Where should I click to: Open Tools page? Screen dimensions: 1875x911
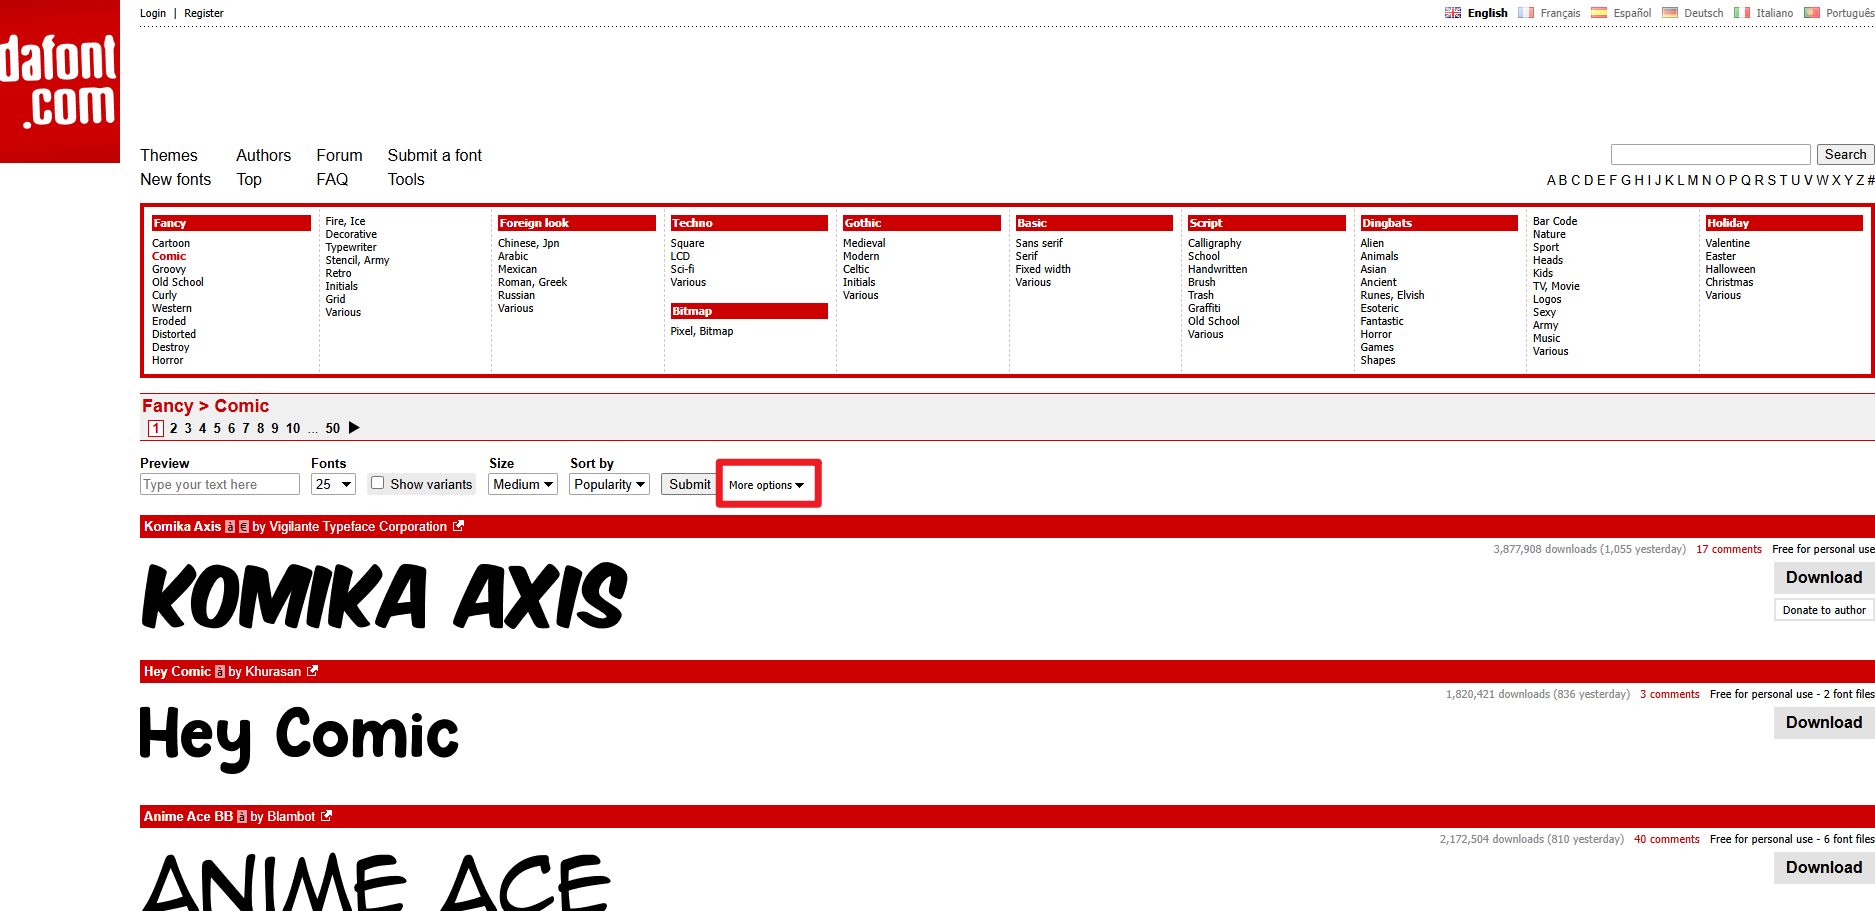click(x=406, y=179)
